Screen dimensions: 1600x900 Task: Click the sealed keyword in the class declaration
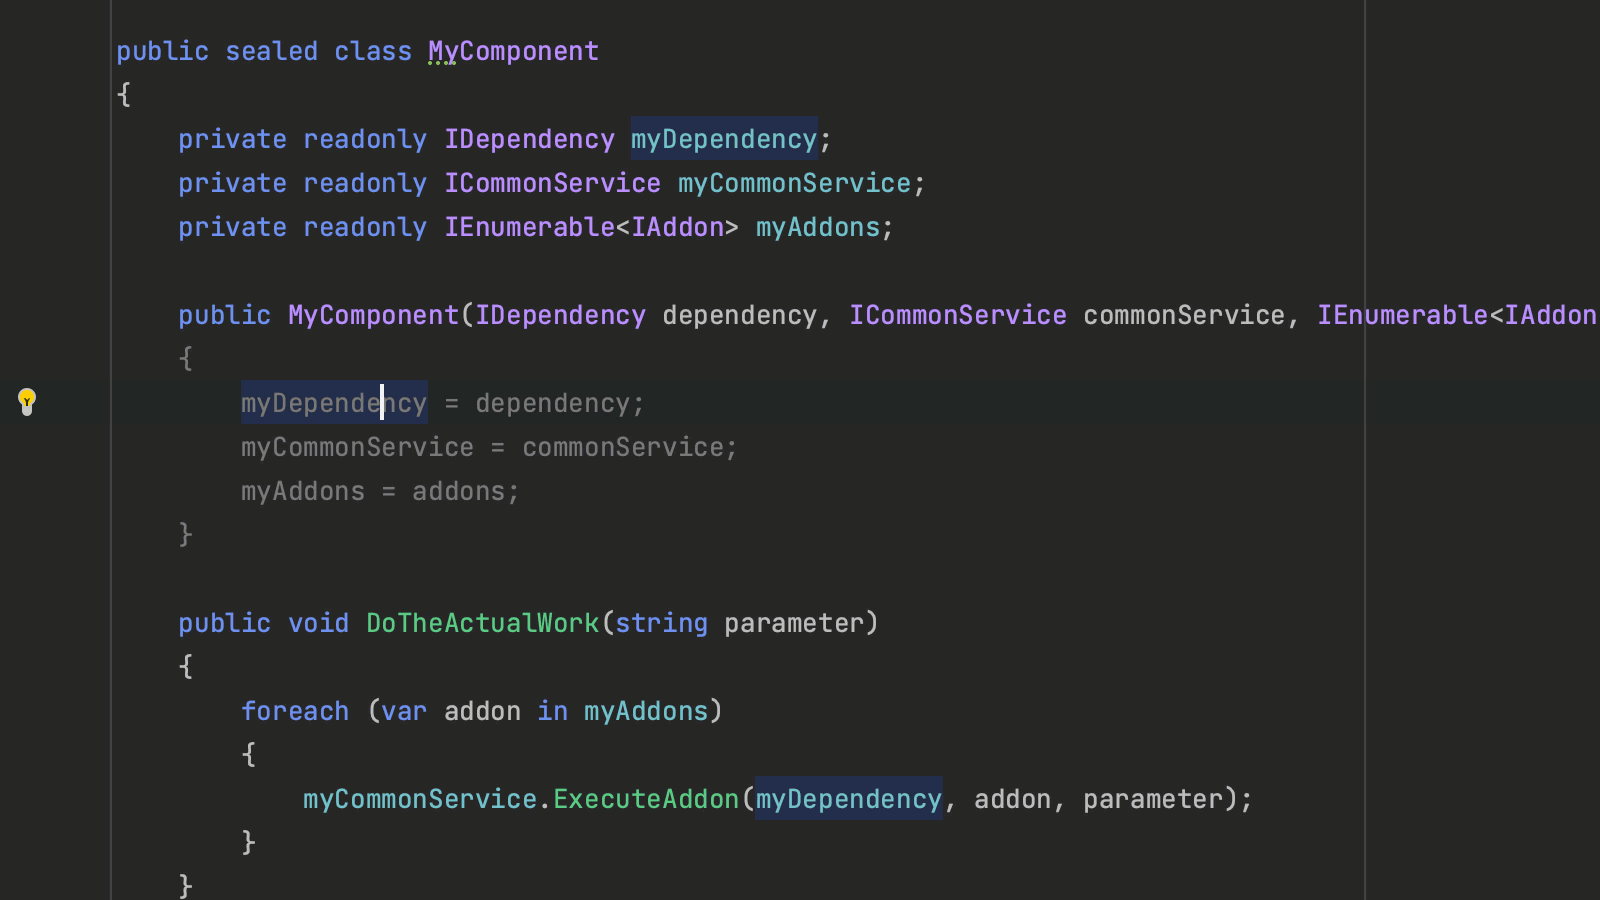[271, 50]
